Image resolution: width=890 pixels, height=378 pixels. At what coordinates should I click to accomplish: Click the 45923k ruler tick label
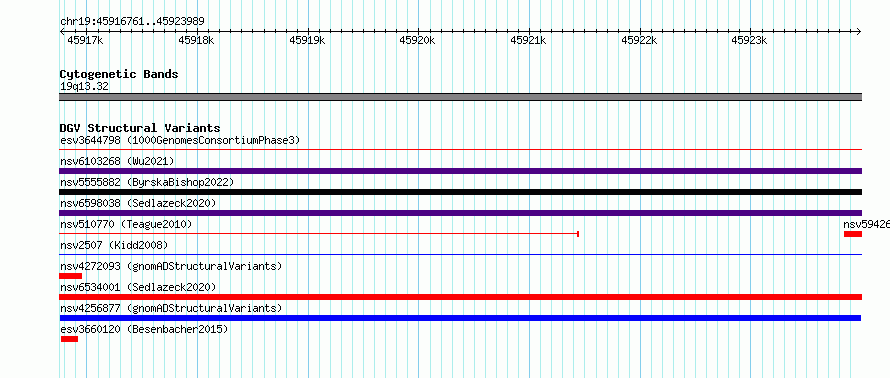coord(750,40)
